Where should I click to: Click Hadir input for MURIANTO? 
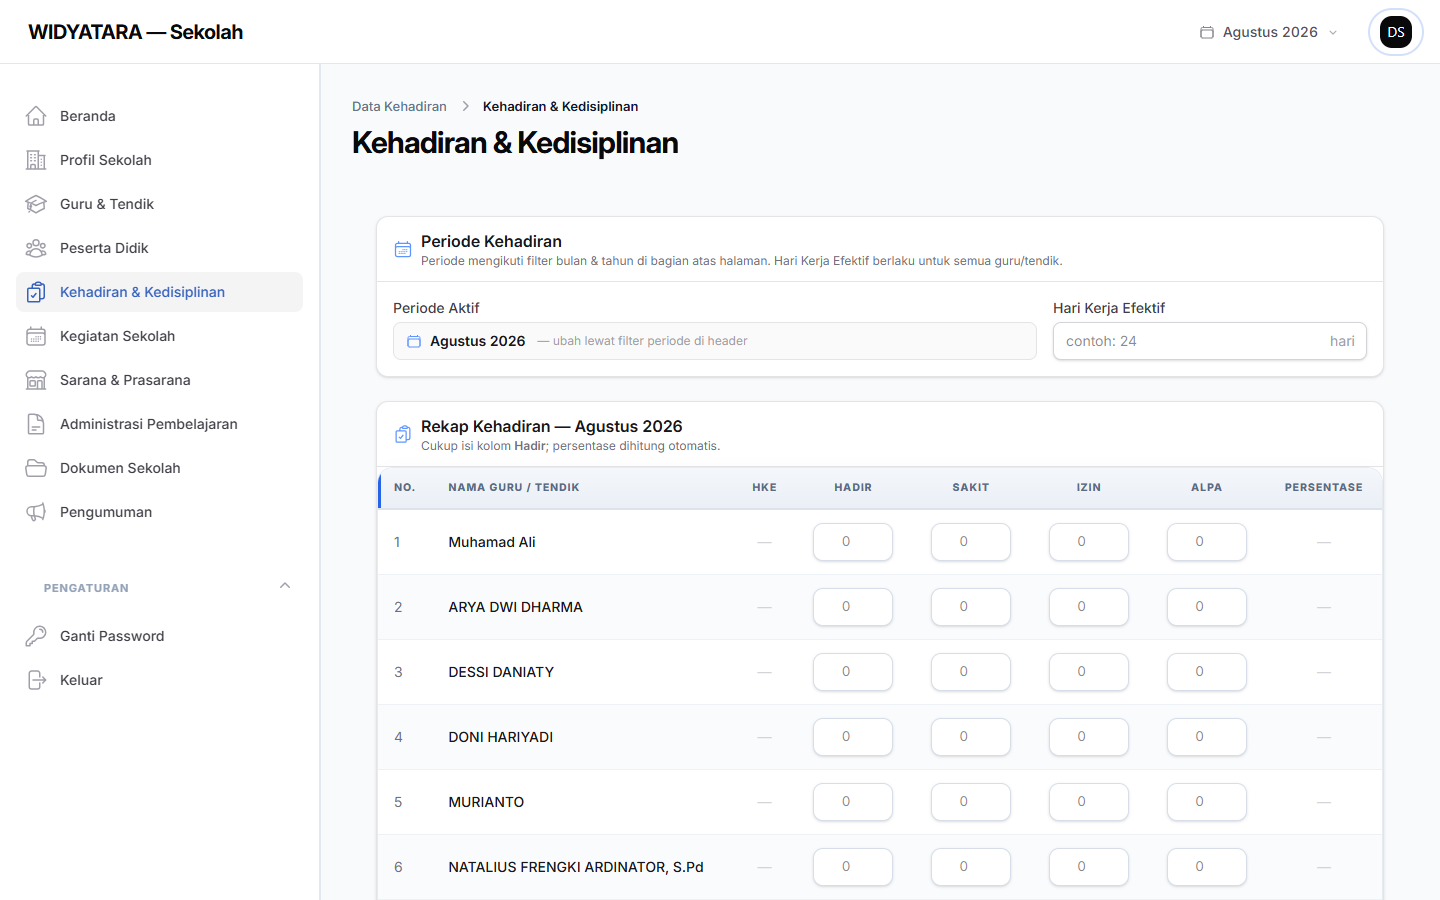click(853, 802)
